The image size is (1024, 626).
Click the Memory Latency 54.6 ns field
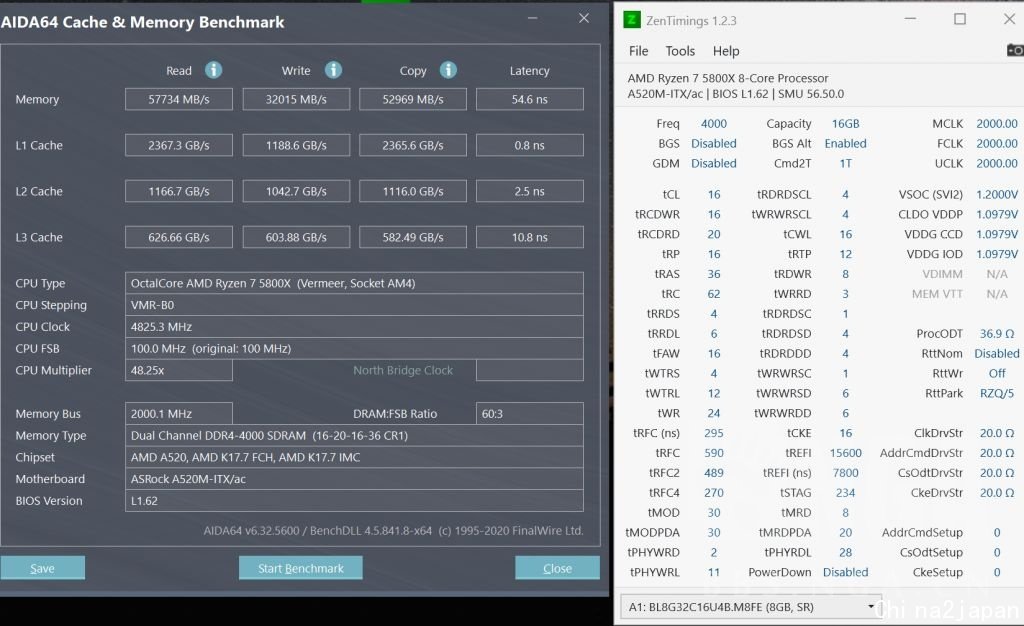(x=529, y=100)
